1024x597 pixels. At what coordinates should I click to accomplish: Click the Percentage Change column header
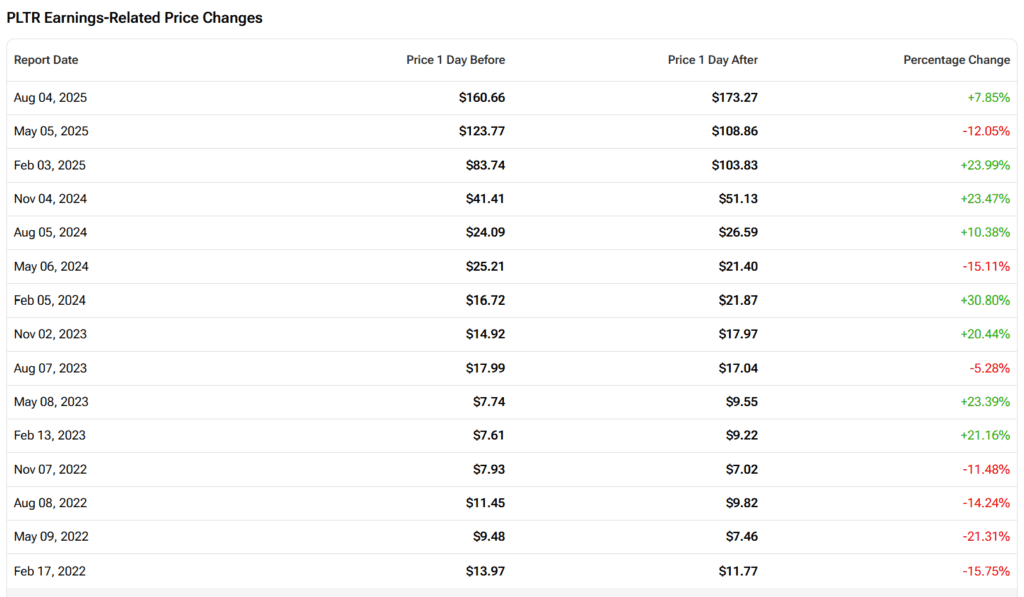956,60
